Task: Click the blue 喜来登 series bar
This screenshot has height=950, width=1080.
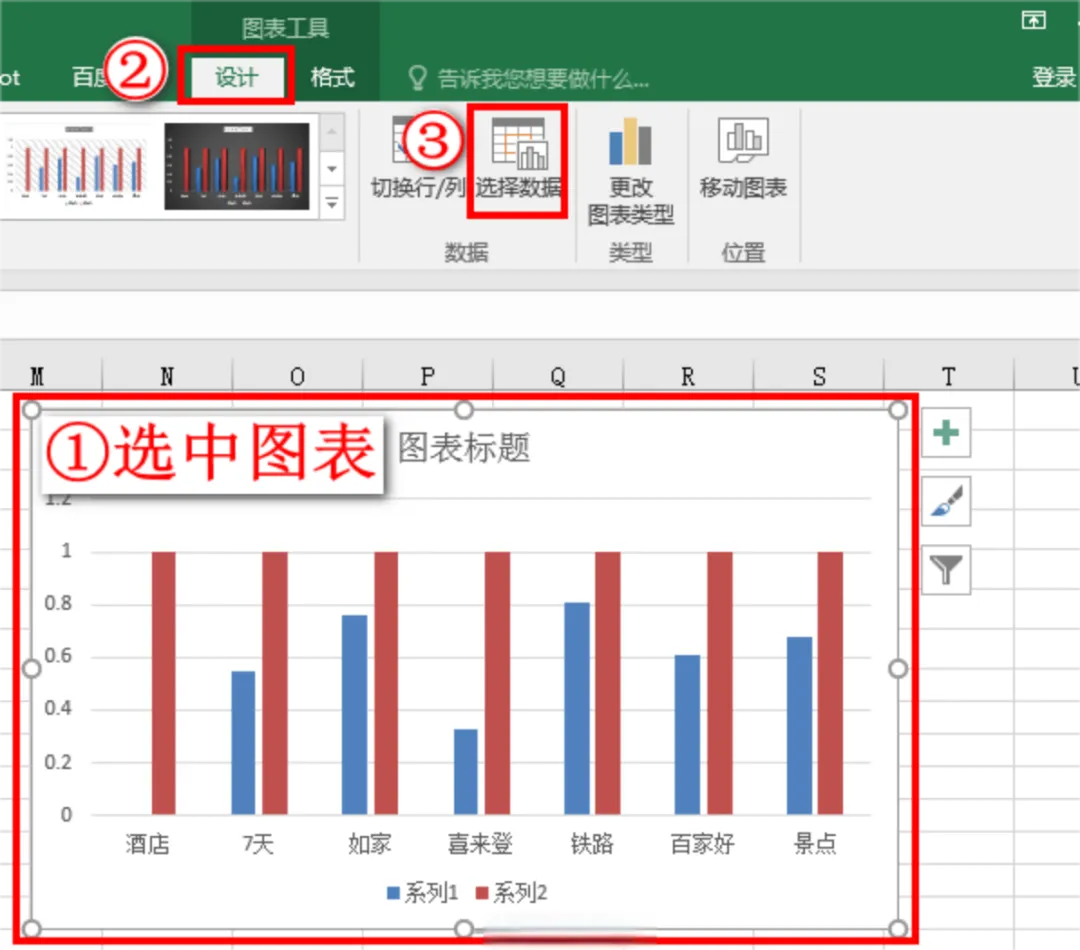Action: point(466,772)
